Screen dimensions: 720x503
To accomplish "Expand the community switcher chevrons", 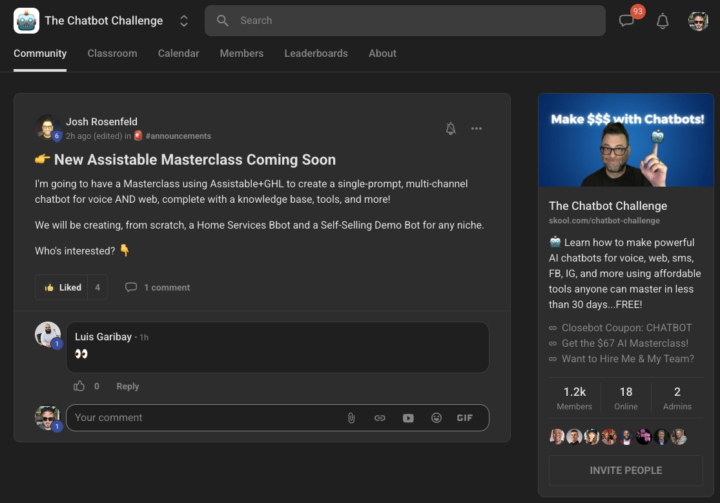I will point(184,21).
